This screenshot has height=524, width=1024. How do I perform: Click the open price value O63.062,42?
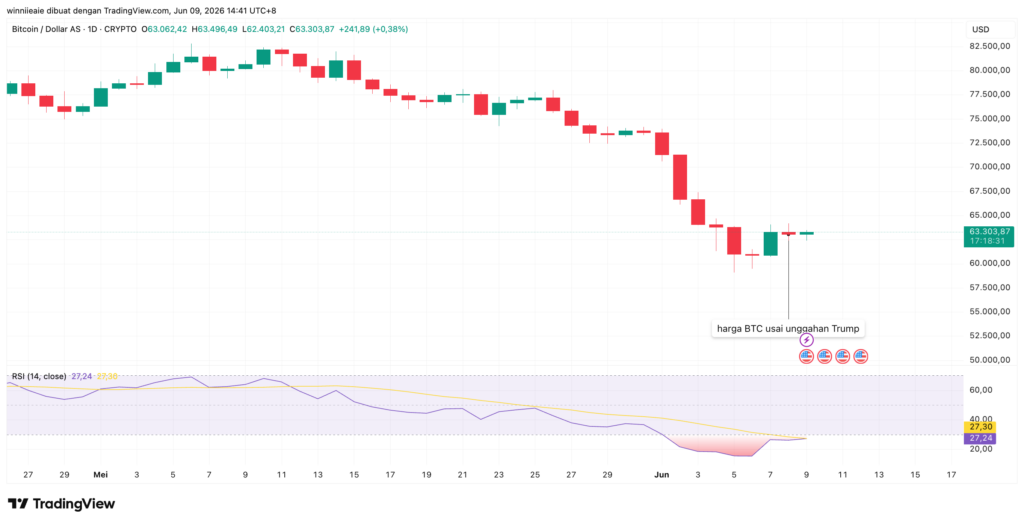click(x=167, y=29)
